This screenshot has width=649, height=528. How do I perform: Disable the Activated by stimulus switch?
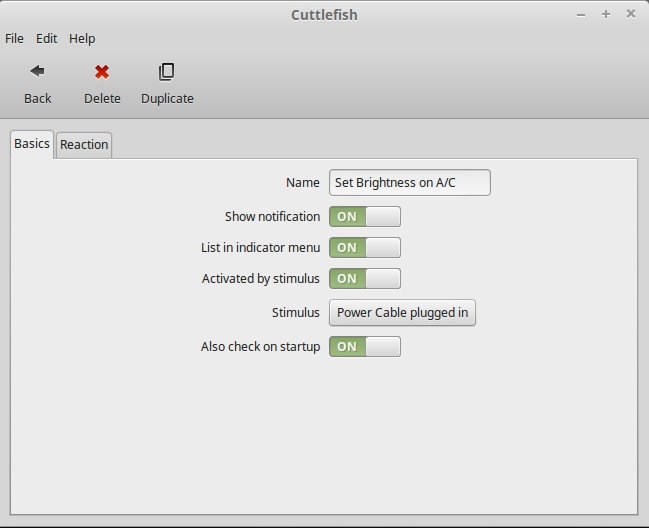coord(364,279)
